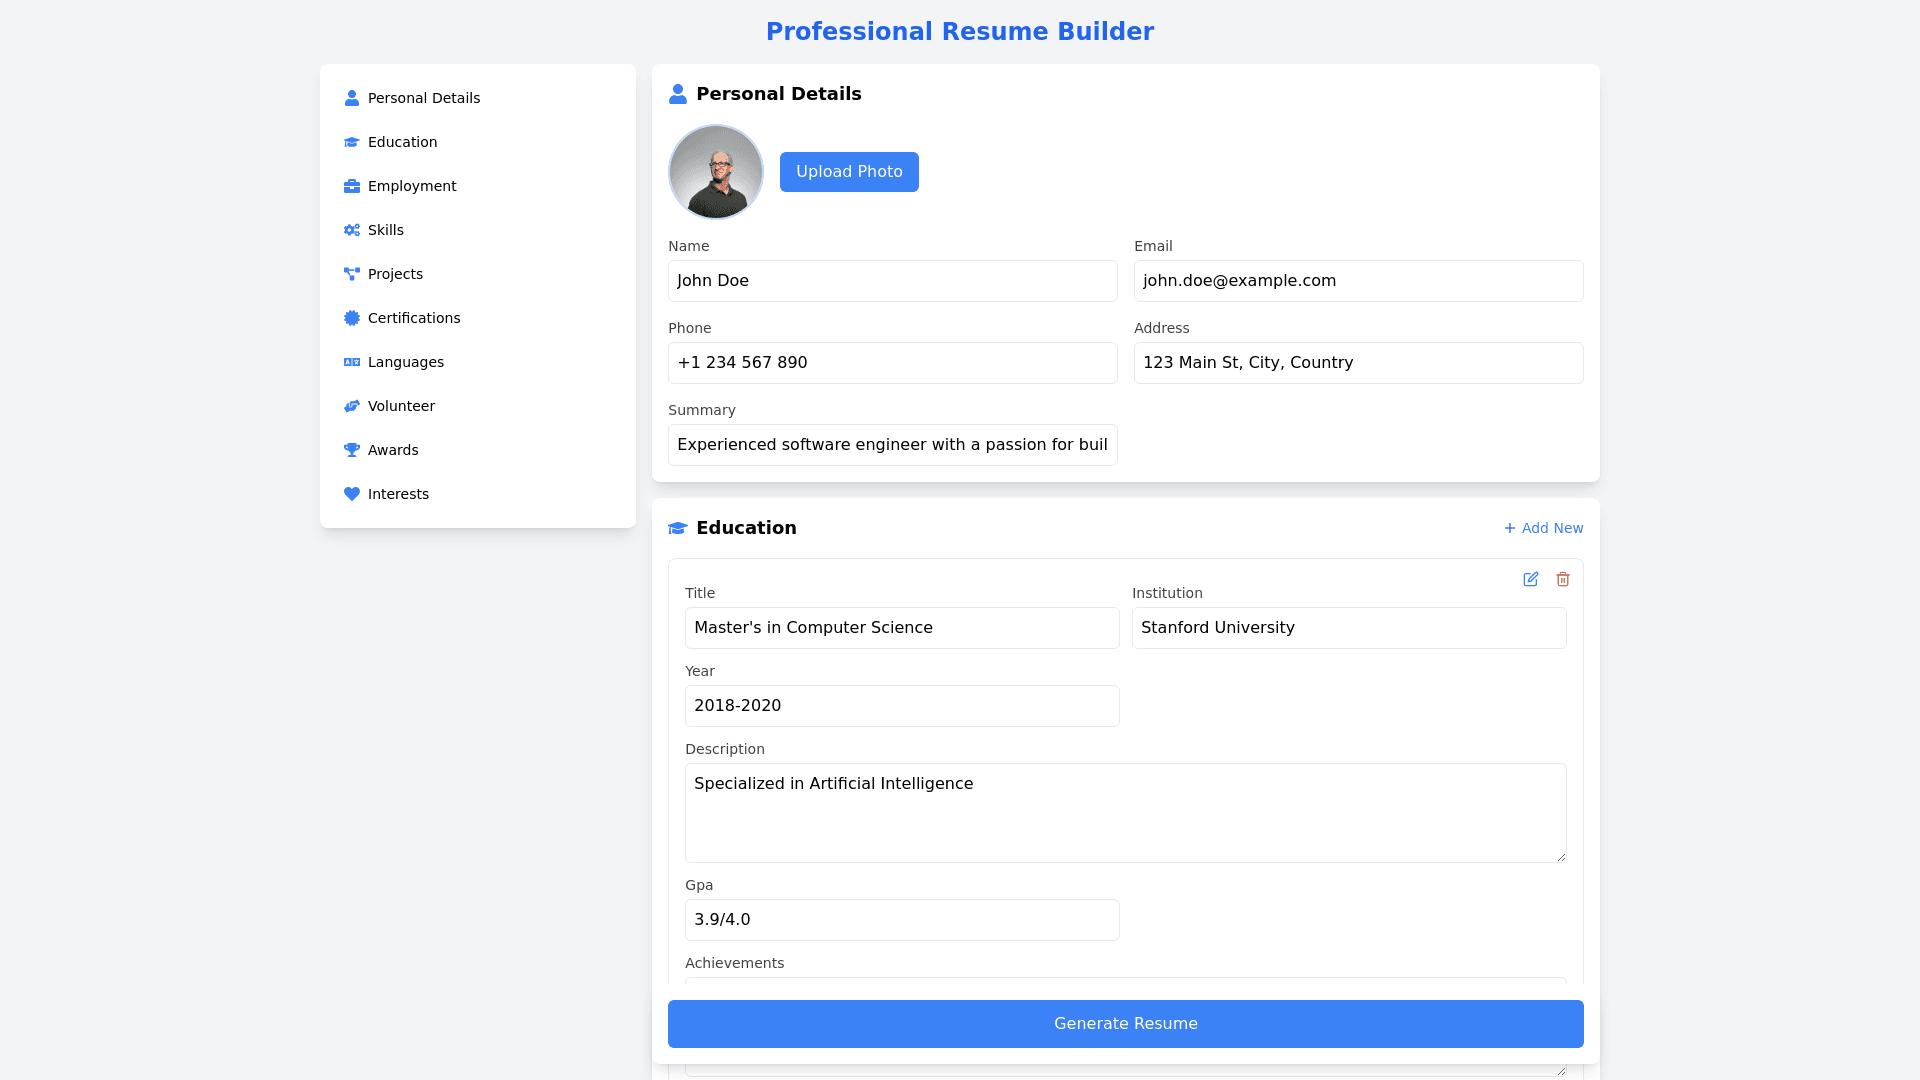Click the briefcase icon for Employment
Image resolution: width=1920 pixels, height=1080 pixels.
352,186
